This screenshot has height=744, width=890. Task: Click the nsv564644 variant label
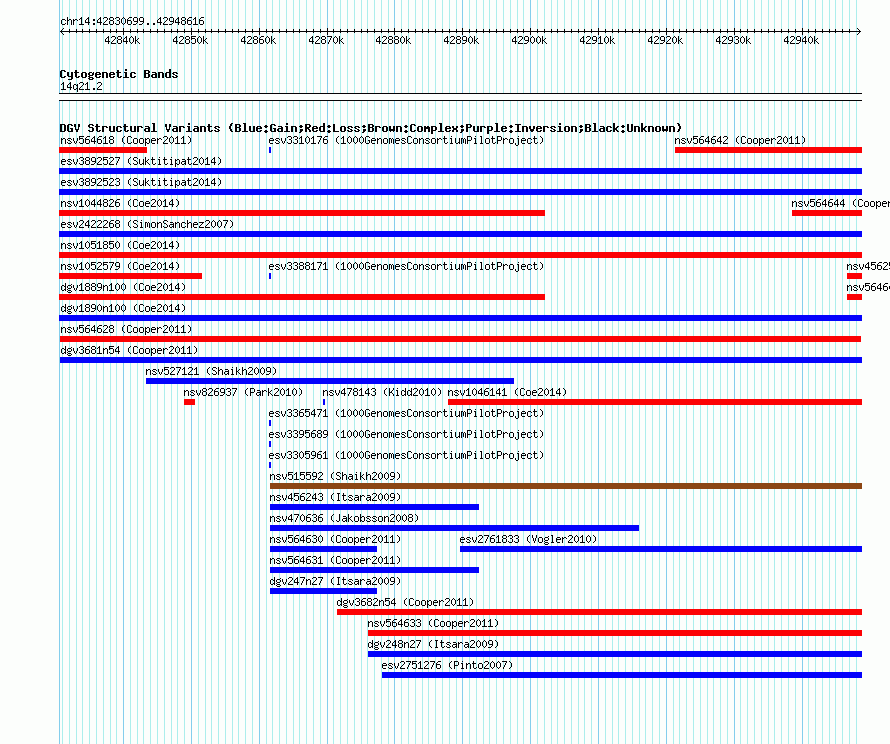pos(840,203)
